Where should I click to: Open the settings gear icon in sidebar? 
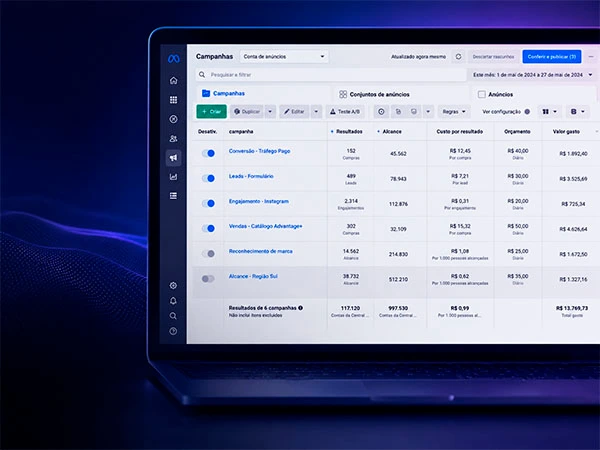click(x=173, y=285)
